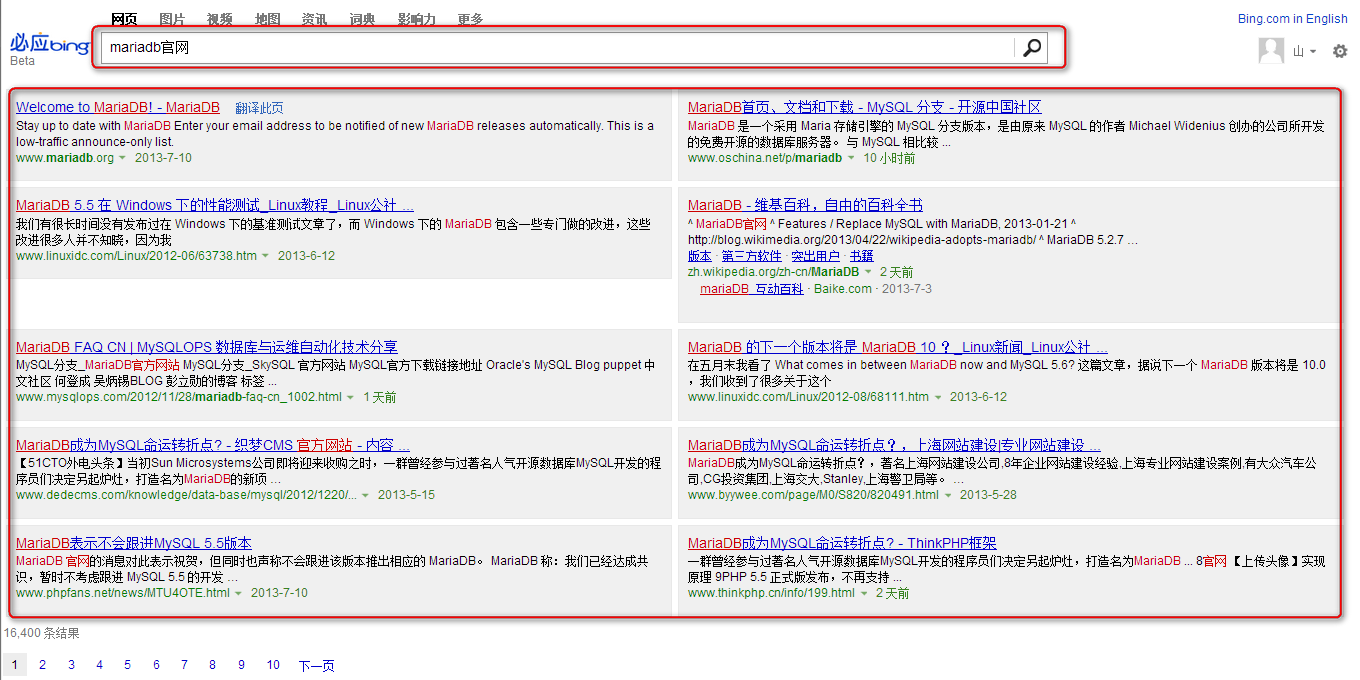Image resolution: width=1360 pixels, height=680 pixels.
Task: Click the 16,400 条结果 count text
Action: tap(42, 633)
